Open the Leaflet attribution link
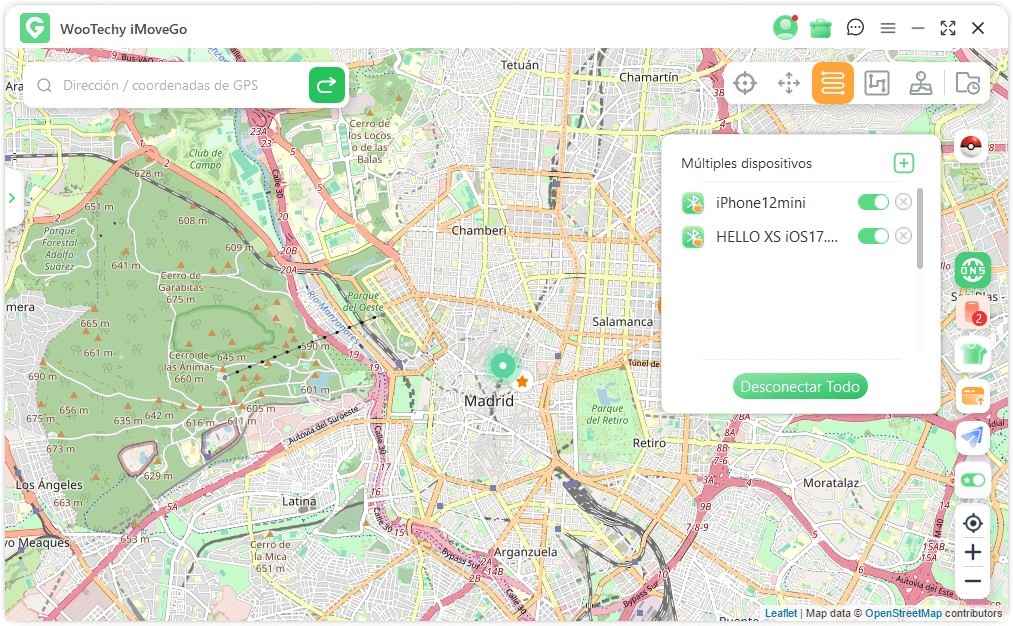1013x626 pixels. [780, 613]
